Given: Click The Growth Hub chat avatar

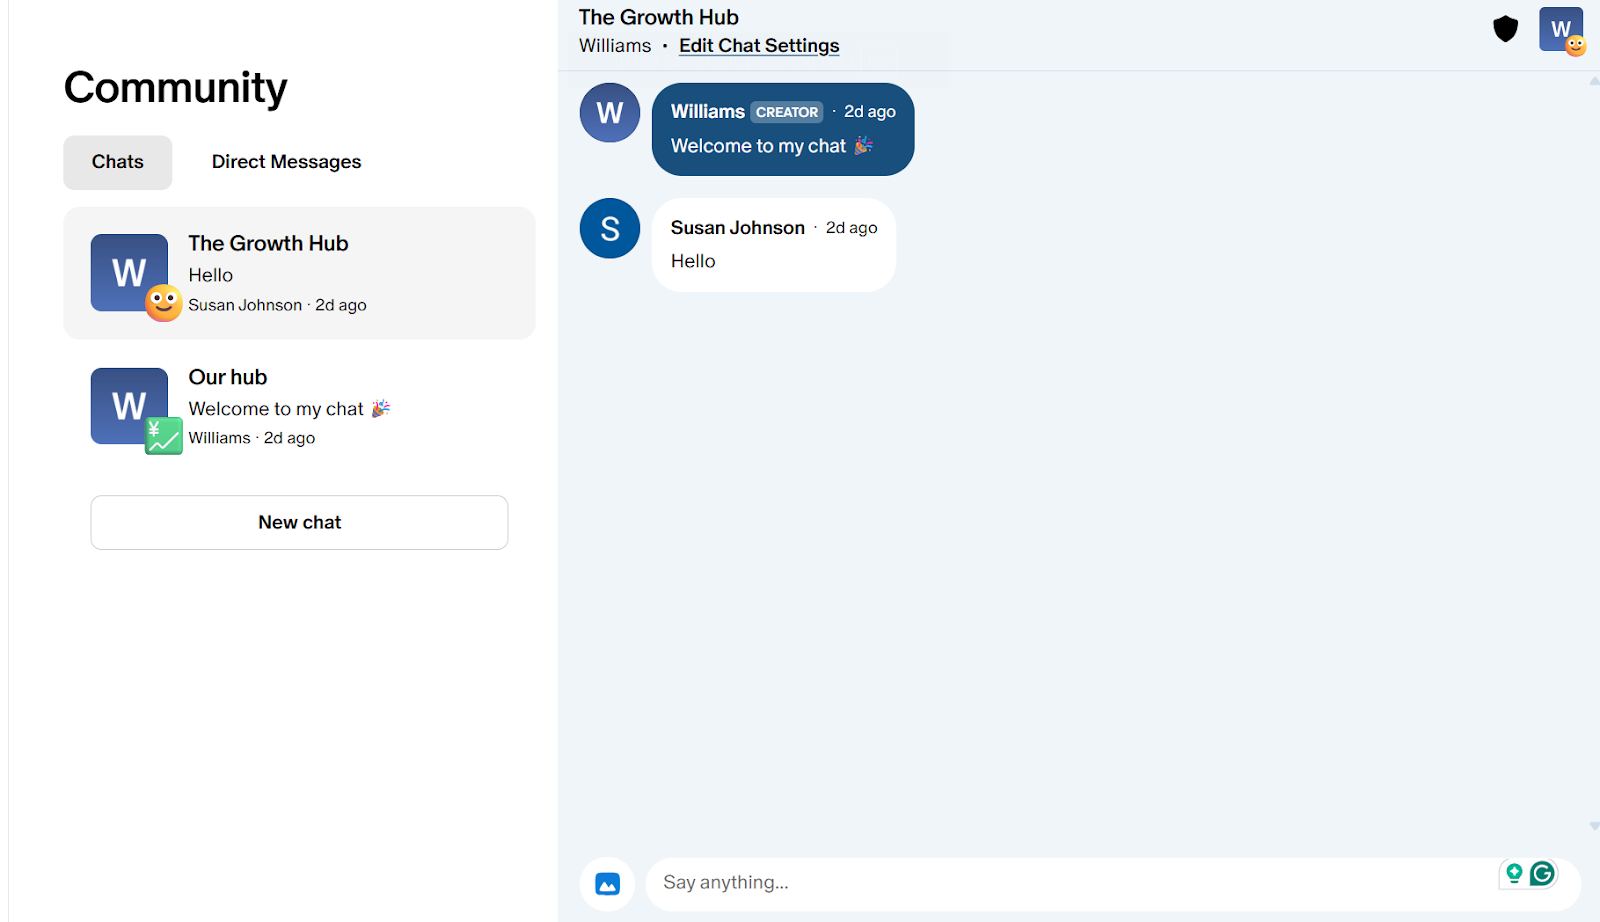Looking at the screenshot, I should [130, 273].
